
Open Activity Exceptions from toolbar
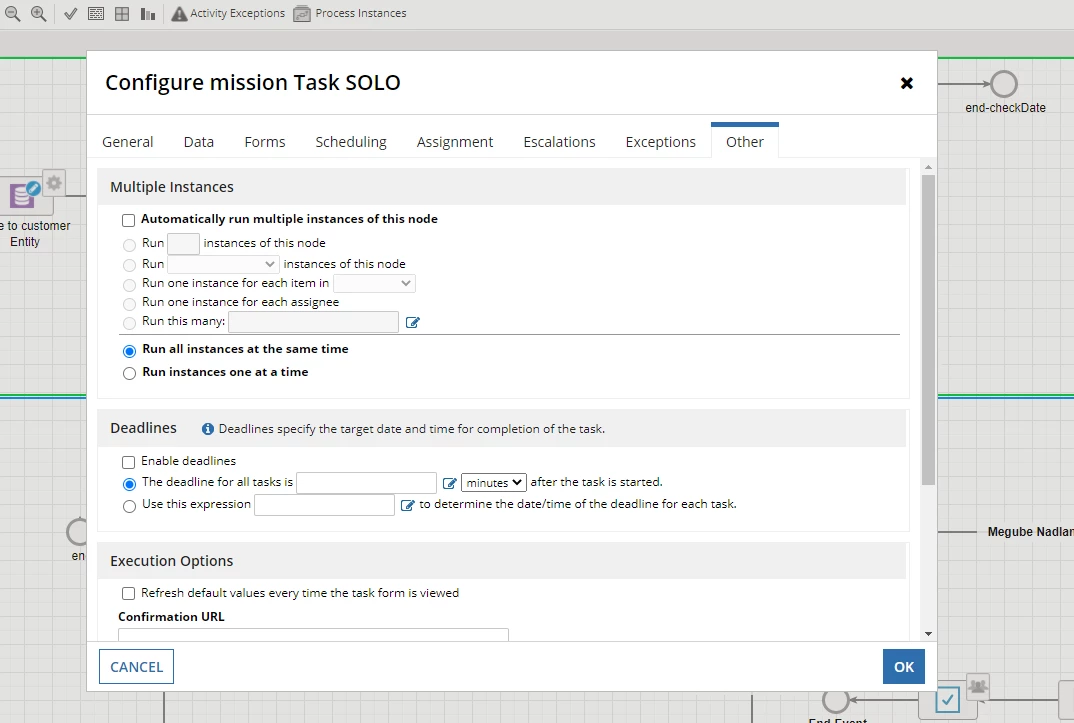pos(228,13)
